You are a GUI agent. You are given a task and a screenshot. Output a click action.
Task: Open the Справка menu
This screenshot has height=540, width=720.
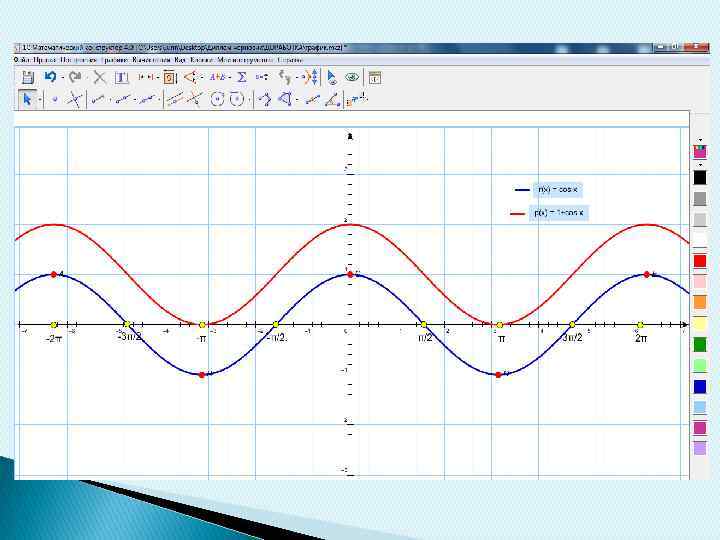click(x=290, y=60)
